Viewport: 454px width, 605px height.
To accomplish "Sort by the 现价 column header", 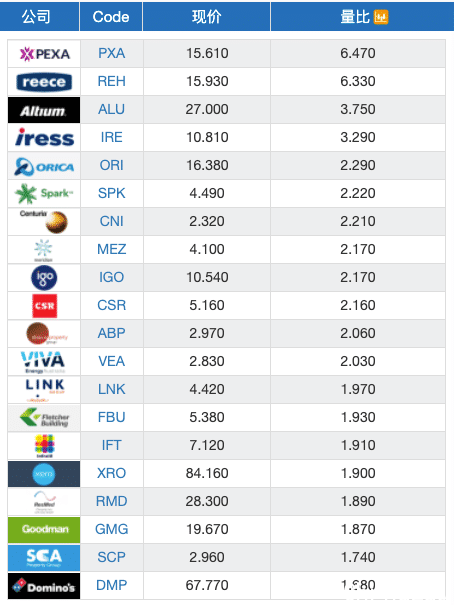I will [x=206, y=17].
